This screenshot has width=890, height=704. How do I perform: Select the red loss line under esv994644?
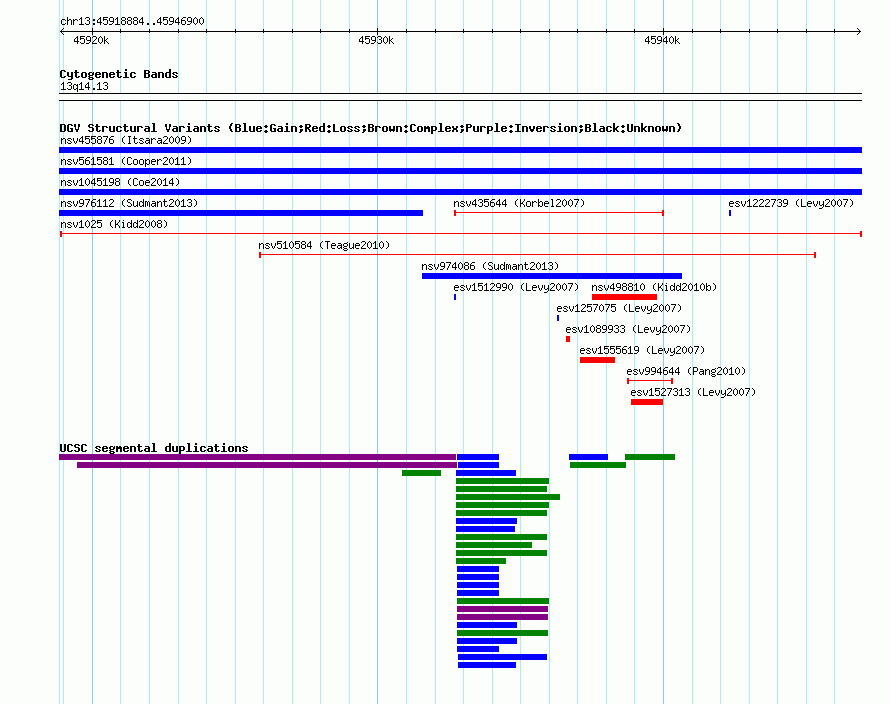(x=650, y=381)
